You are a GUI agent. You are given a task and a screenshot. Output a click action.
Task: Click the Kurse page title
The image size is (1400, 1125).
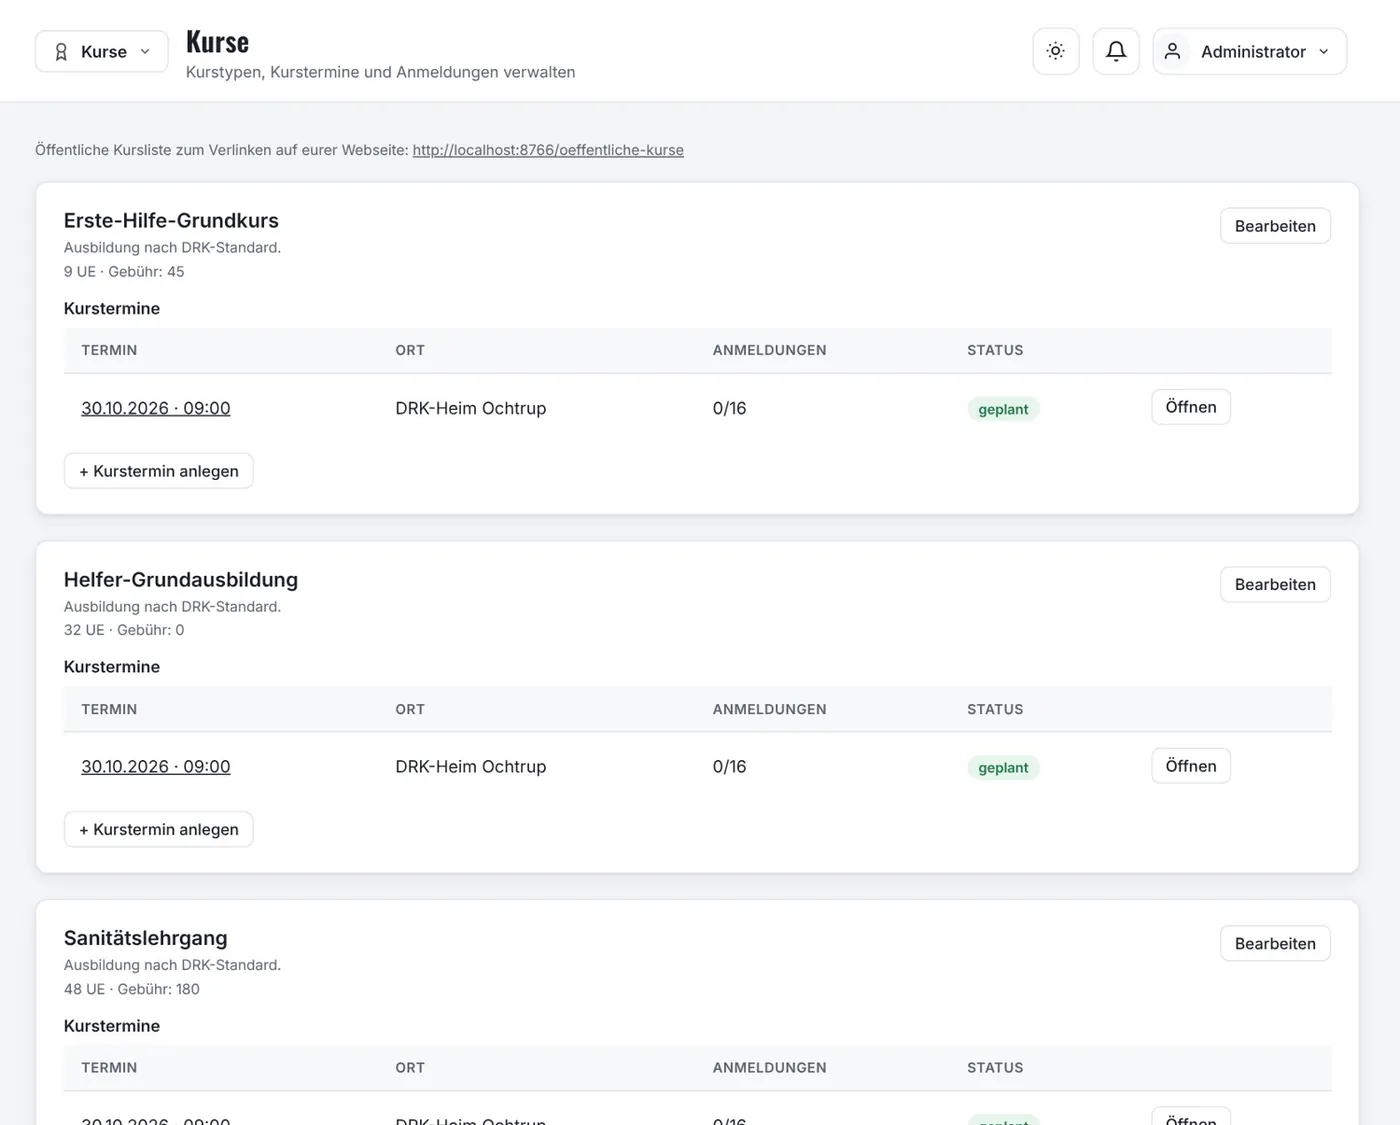click(218, 42)
